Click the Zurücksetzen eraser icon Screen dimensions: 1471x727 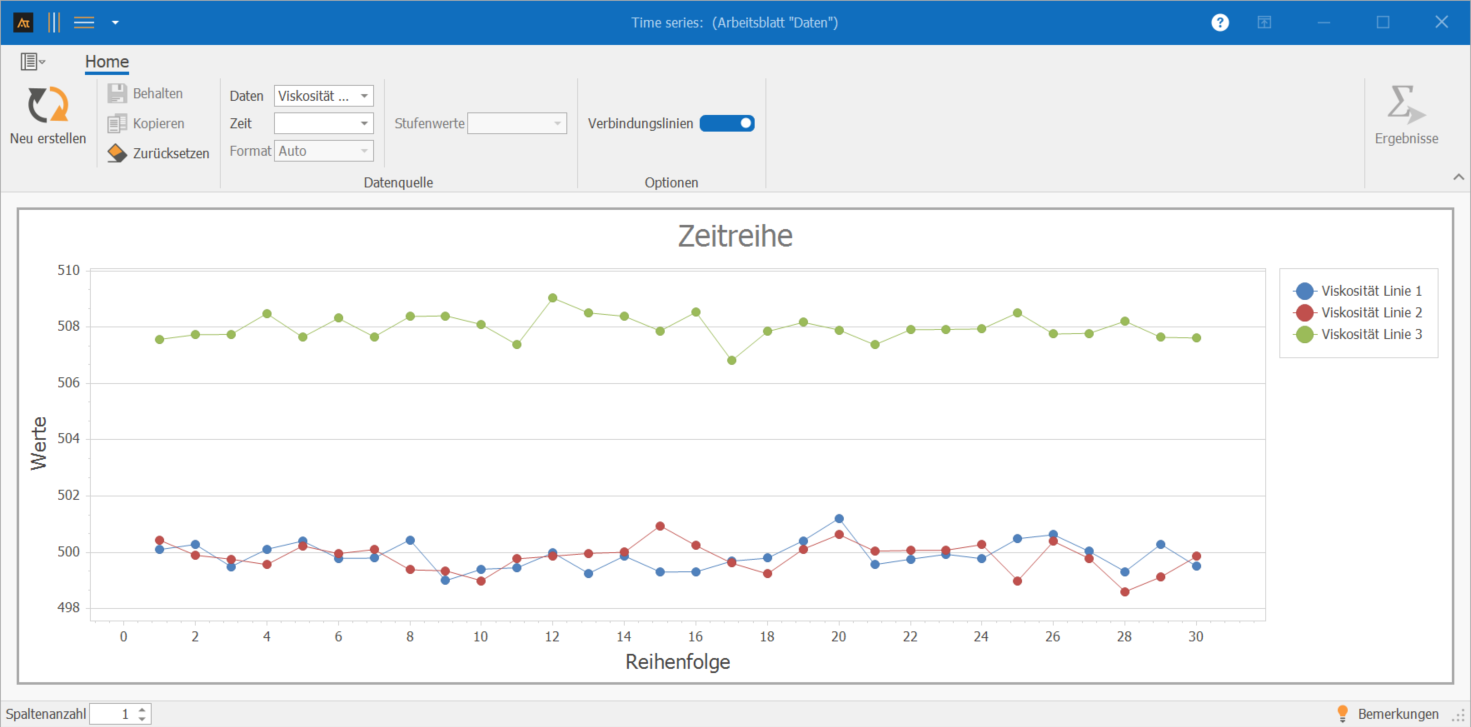[117, 153]
